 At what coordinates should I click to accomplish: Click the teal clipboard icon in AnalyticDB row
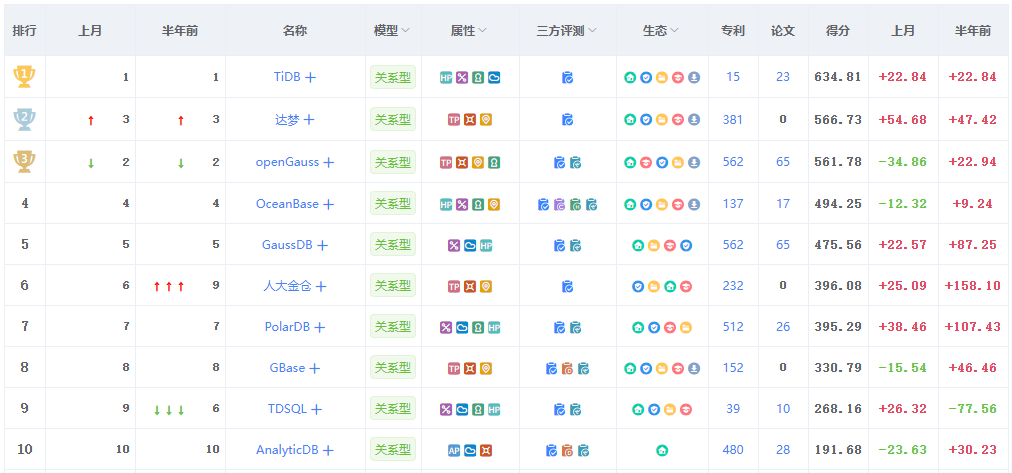pos(583,450)
